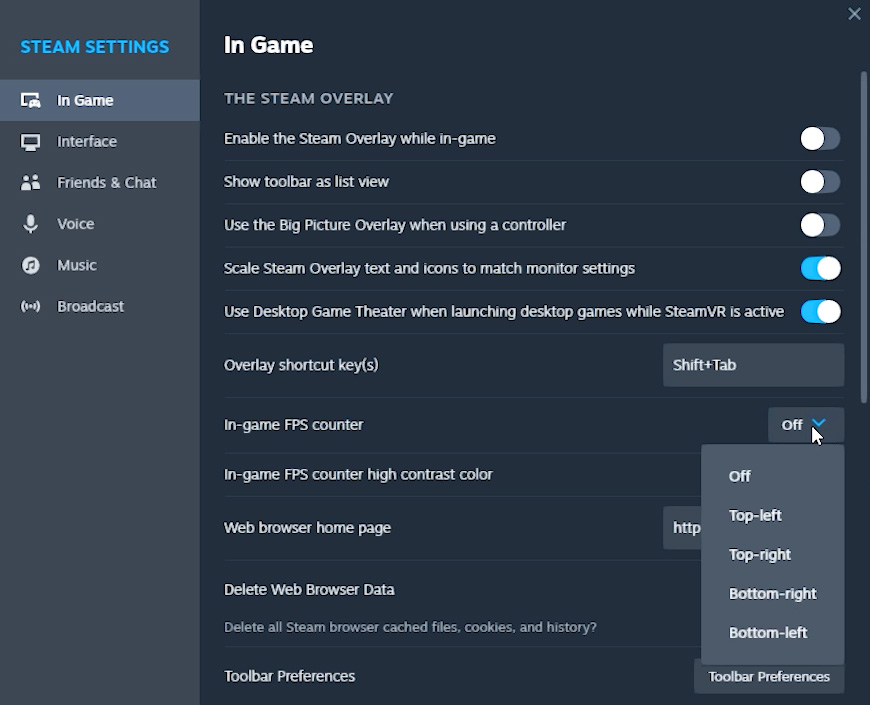
Task: Disable Scale Steam Overlay text toggle
Action: tap(820, 268)
